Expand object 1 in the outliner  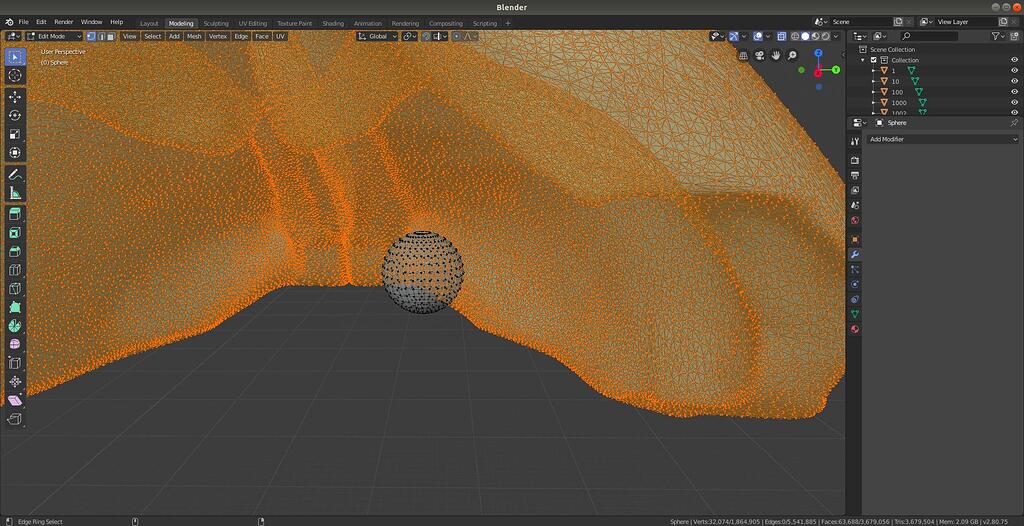click(874, 71)
